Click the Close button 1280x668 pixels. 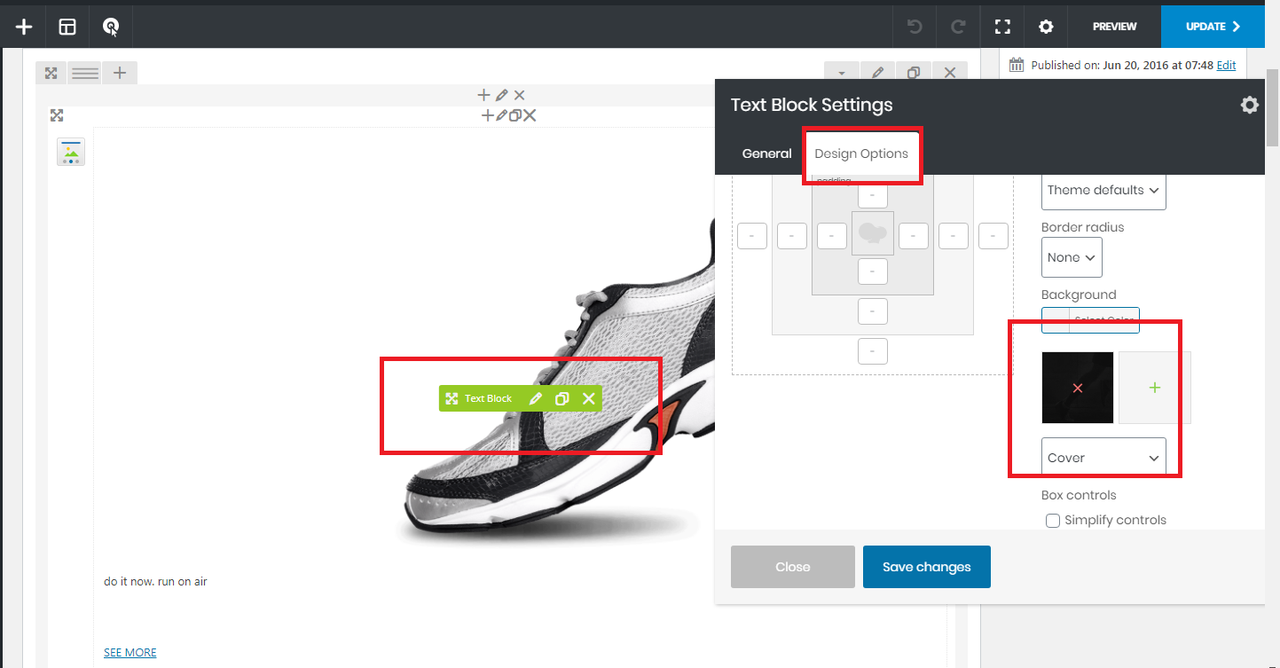point(793,567)
